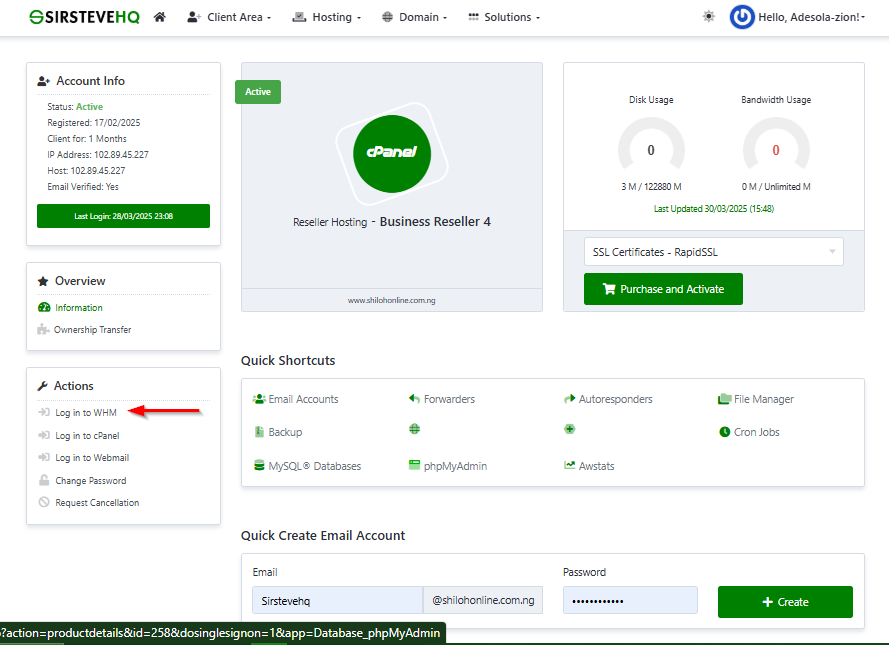
Task: Open the unlabeled globe shortcut icon
Action: 414,429
